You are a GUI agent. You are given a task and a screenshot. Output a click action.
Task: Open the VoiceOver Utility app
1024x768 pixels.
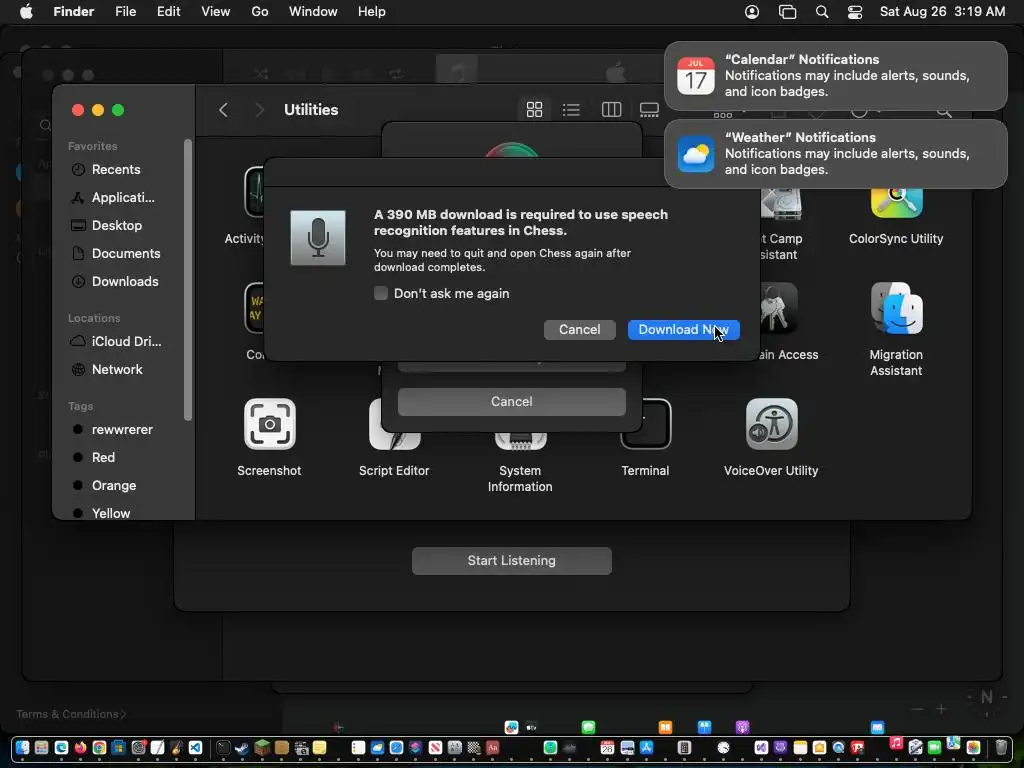tap(771, 424)
